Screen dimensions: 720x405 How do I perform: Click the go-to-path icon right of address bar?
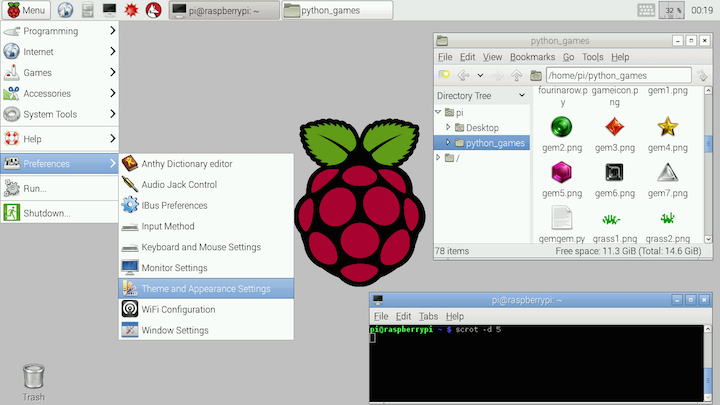702,75
